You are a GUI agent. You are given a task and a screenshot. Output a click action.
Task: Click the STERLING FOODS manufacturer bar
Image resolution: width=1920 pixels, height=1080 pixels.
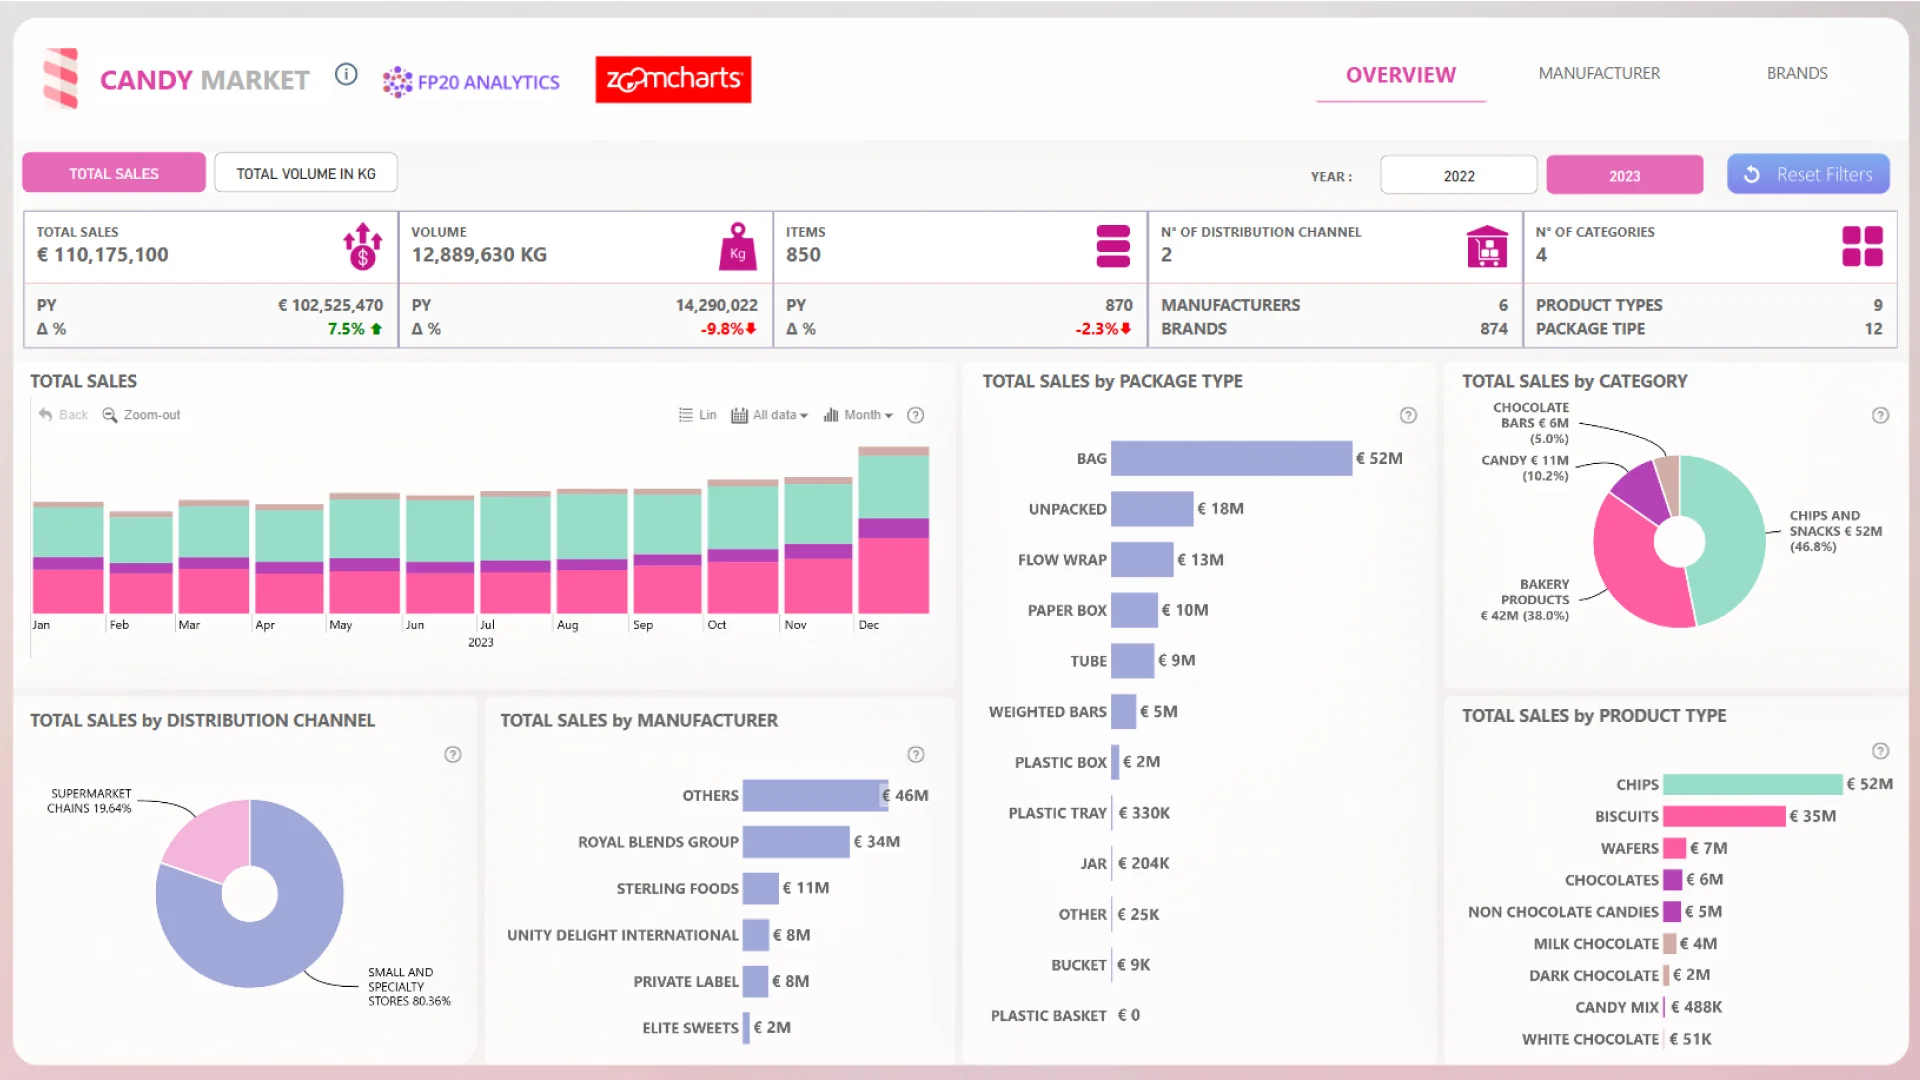760,887
